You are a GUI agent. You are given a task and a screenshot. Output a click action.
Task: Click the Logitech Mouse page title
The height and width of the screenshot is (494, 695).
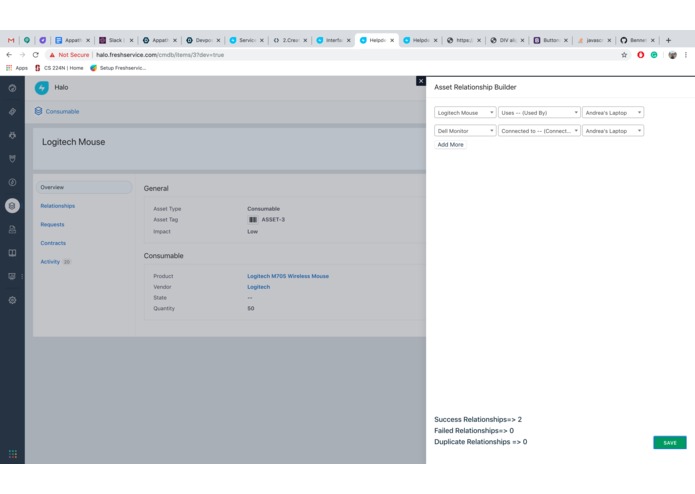pos(74,142)
